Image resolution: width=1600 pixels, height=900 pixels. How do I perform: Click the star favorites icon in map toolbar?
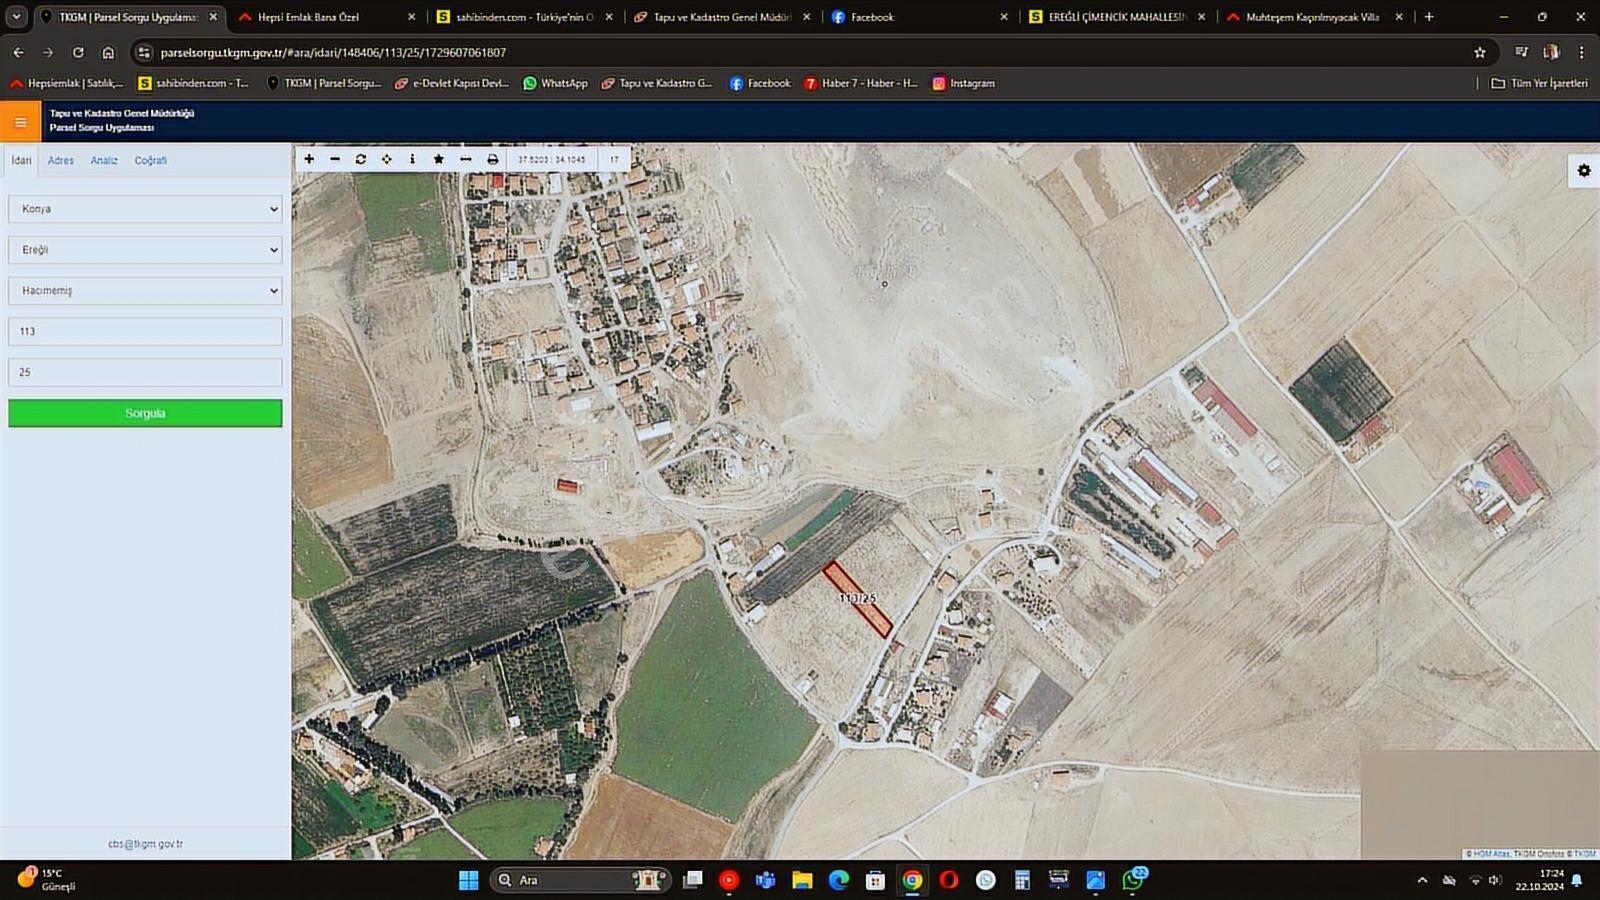pyautogui.click(x=439, y=159)
